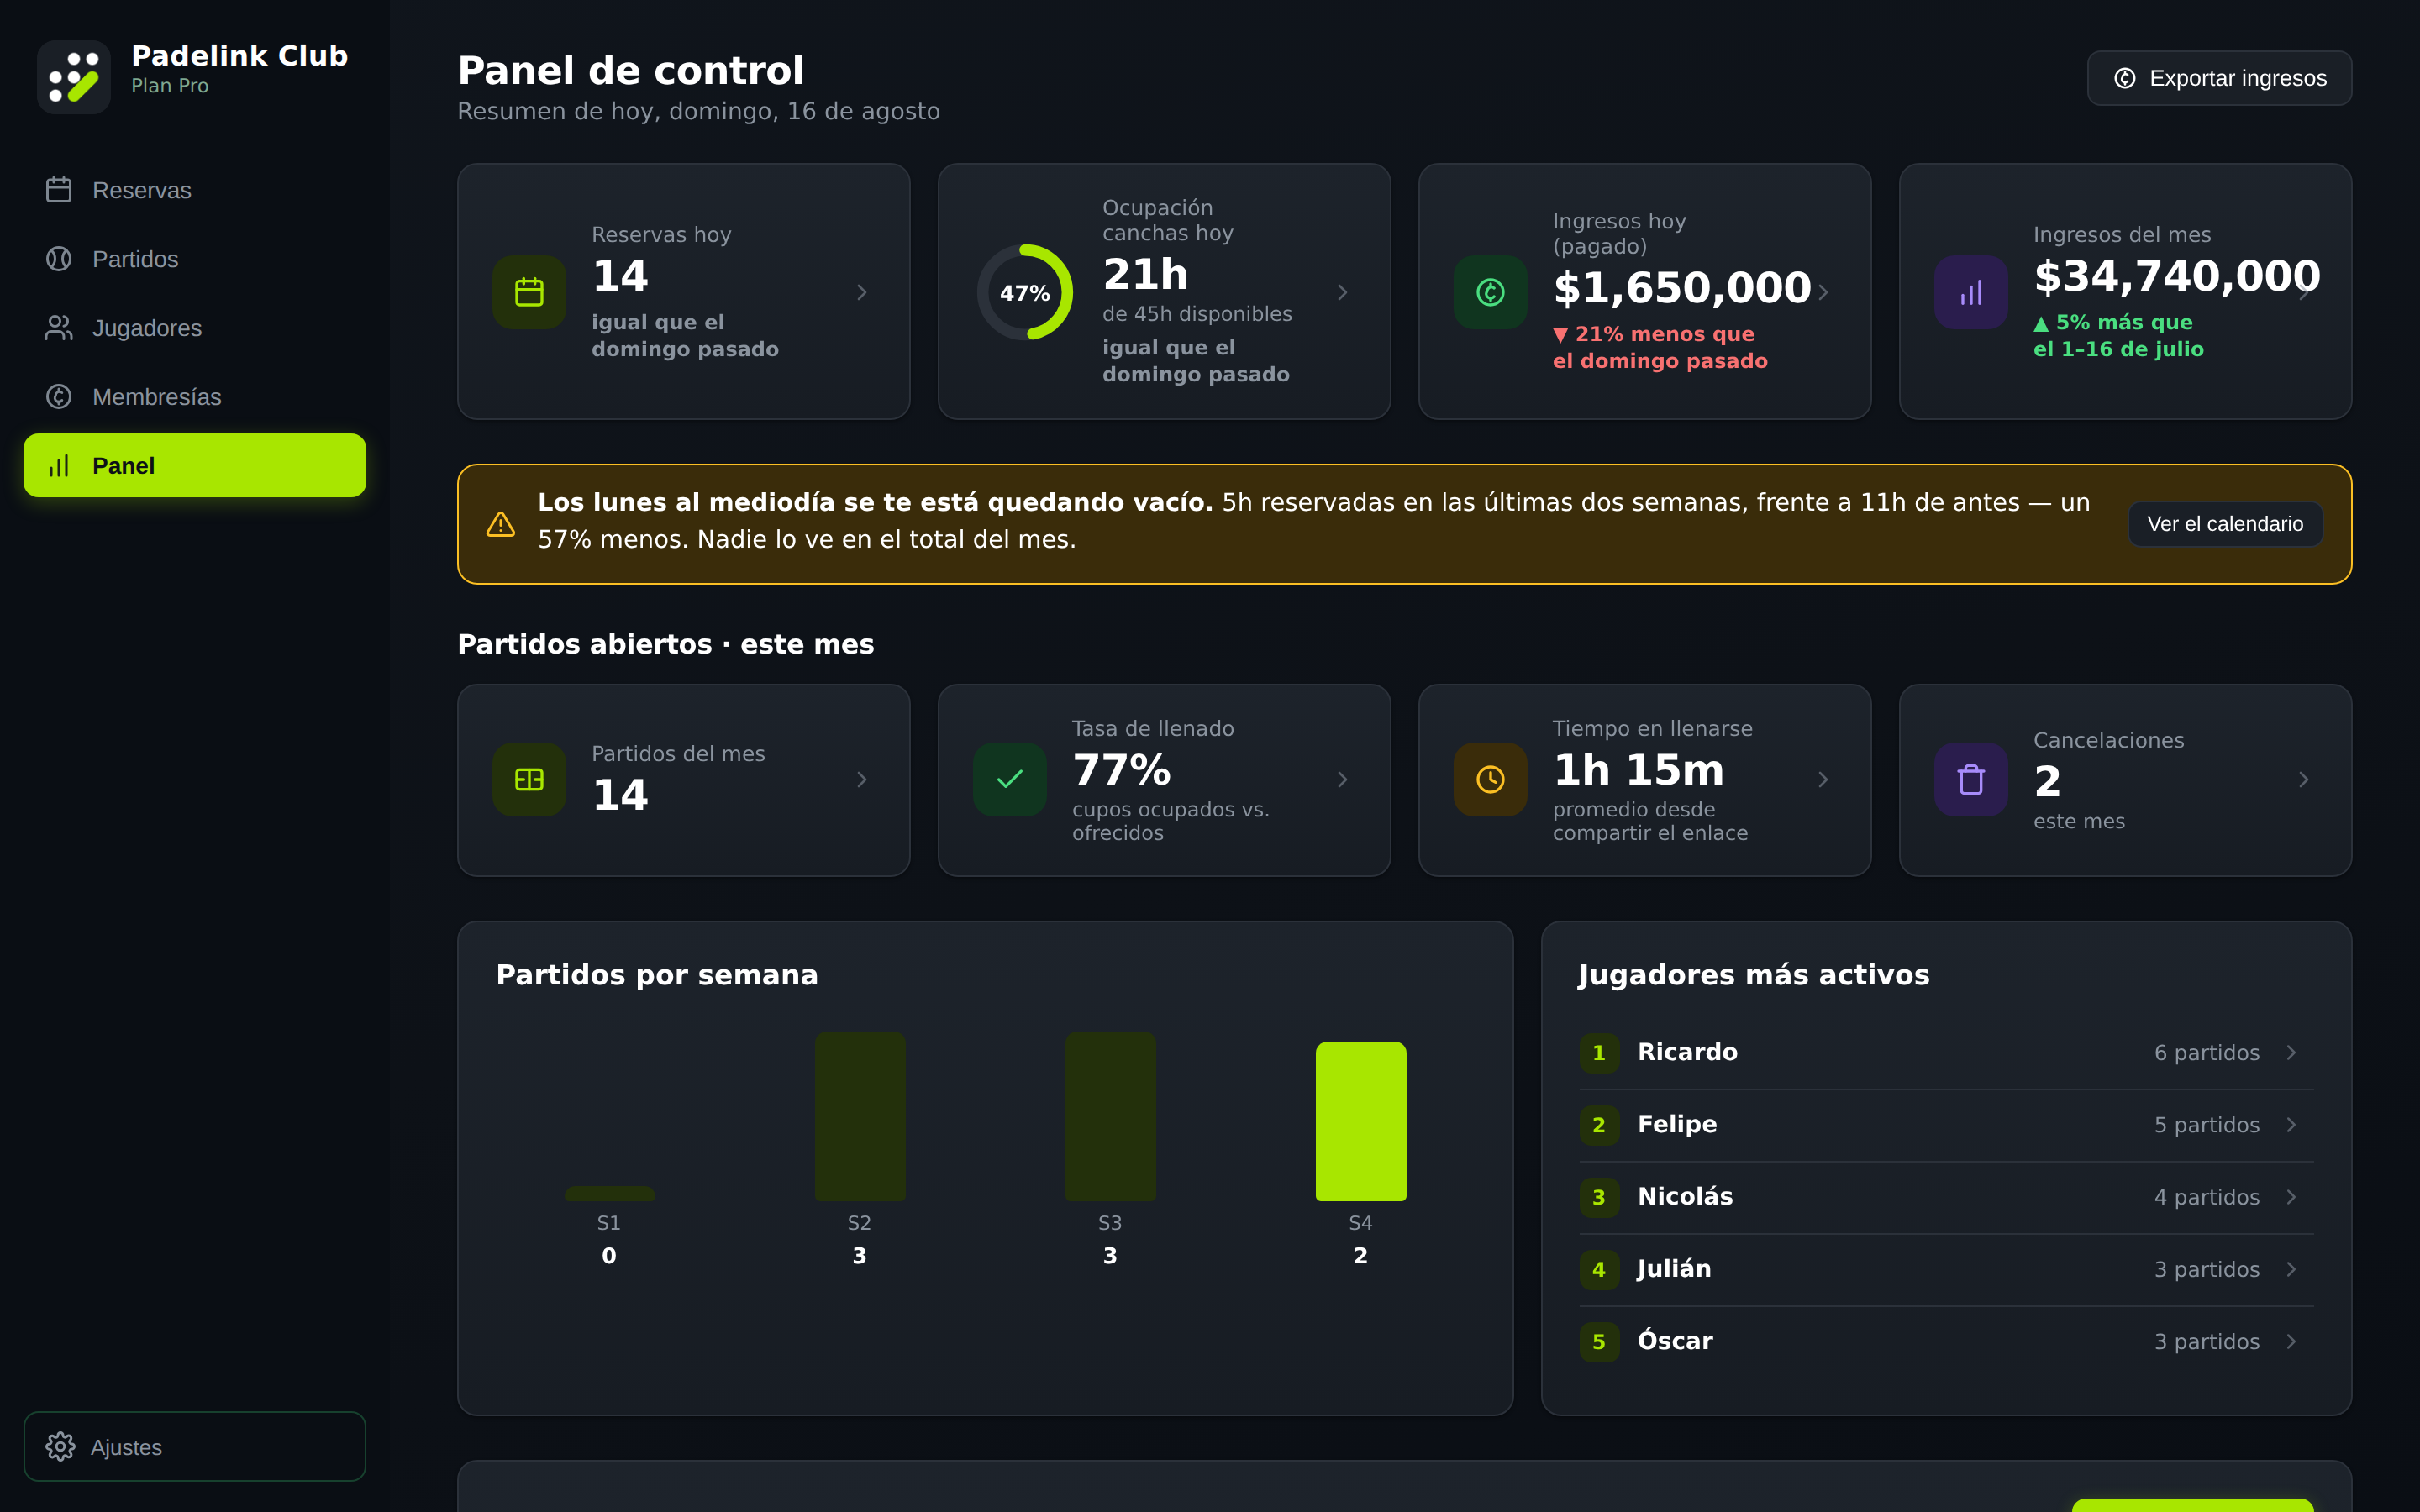
Task: Expand Tiempo en llenarse chevron
Action: [x=1823, y=779]
